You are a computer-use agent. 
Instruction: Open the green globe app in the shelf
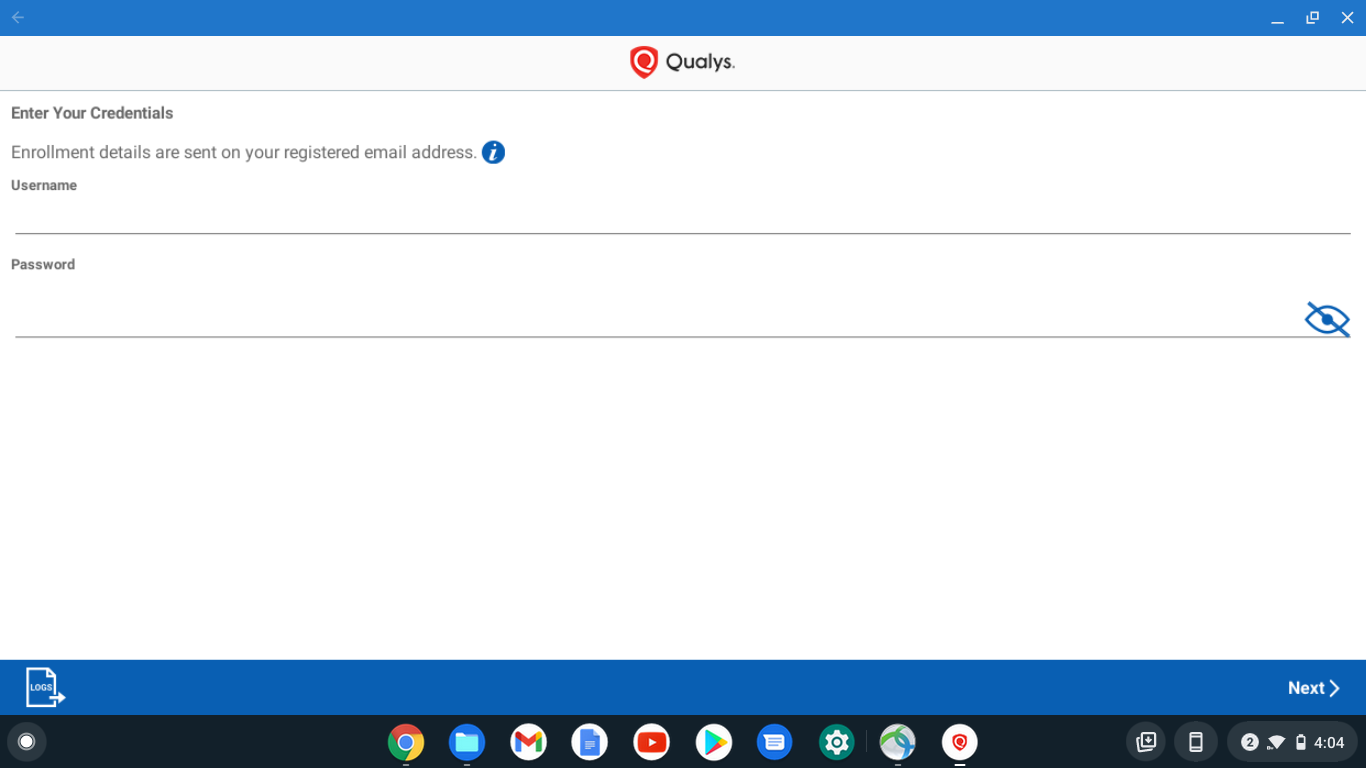coord(898,742)
